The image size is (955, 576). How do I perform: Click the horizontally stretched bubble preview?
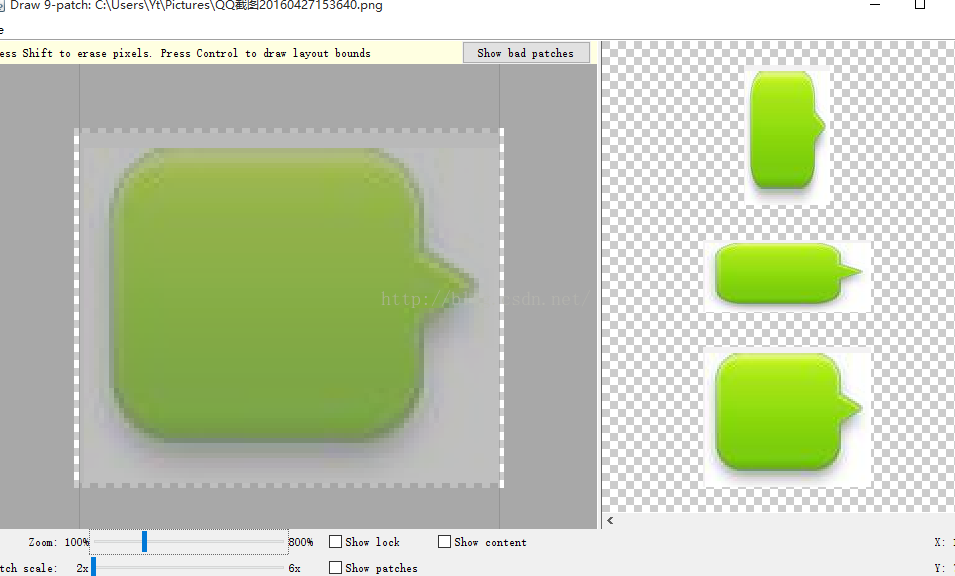pos(788,277)
